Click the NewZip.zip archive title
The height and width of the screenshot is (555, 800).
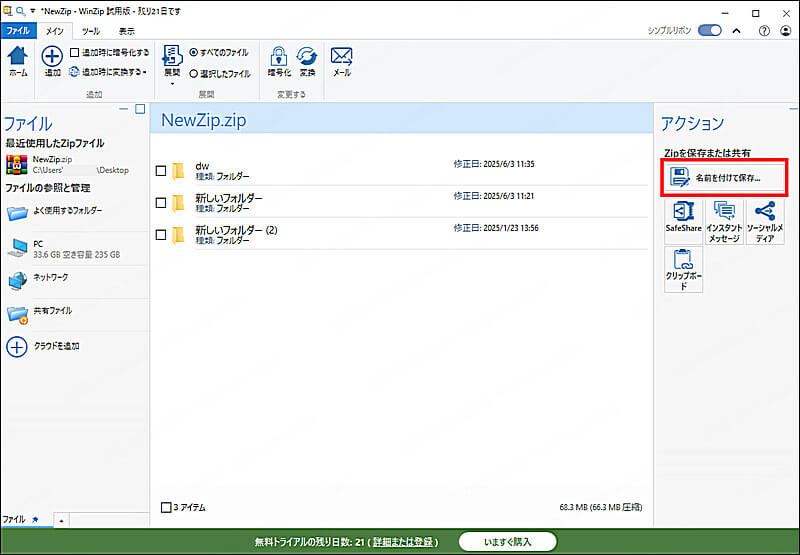[204, 120]
